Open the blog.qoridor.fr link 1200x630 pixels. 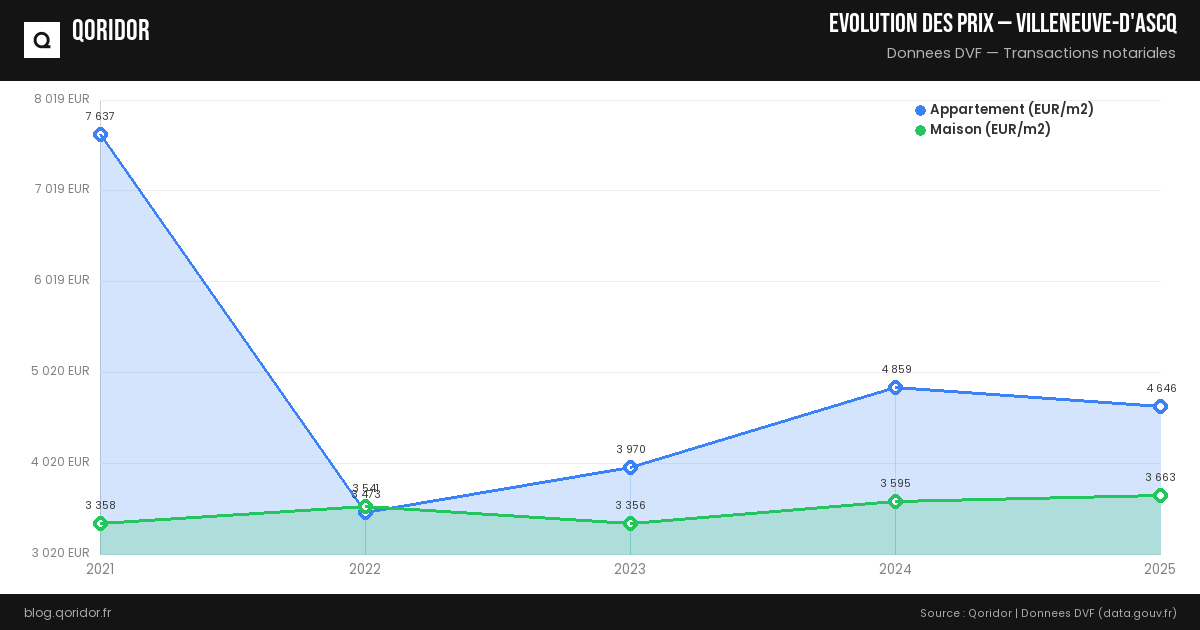67,613
